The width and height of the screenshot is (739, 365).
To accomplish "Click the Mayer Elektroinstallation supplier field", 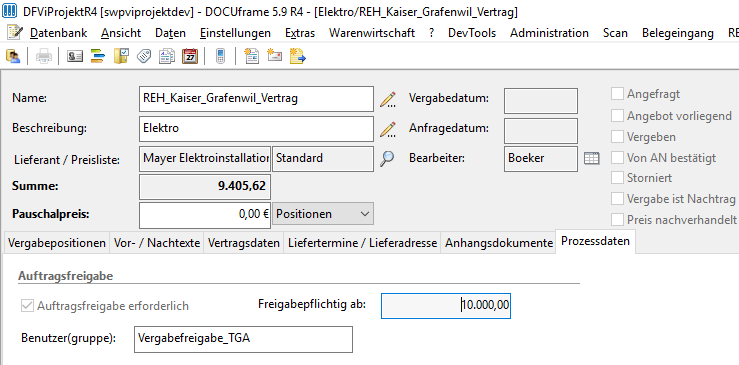I will (205, 158).
